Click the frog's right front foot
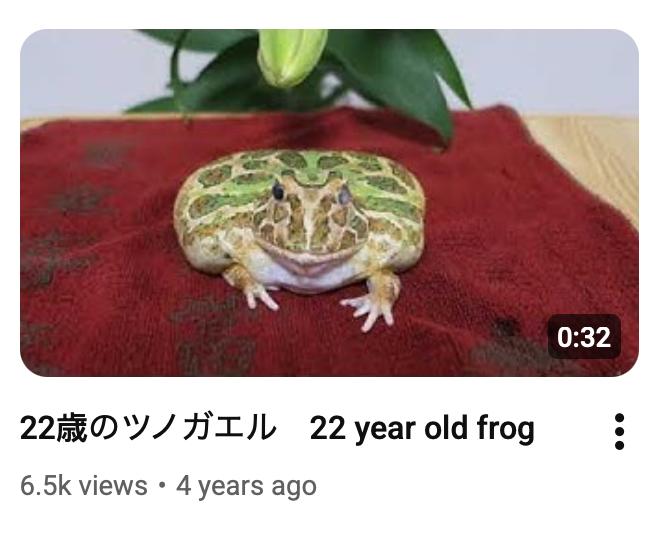The height and width of the screenshot is (538, 664). click(374, 301)
